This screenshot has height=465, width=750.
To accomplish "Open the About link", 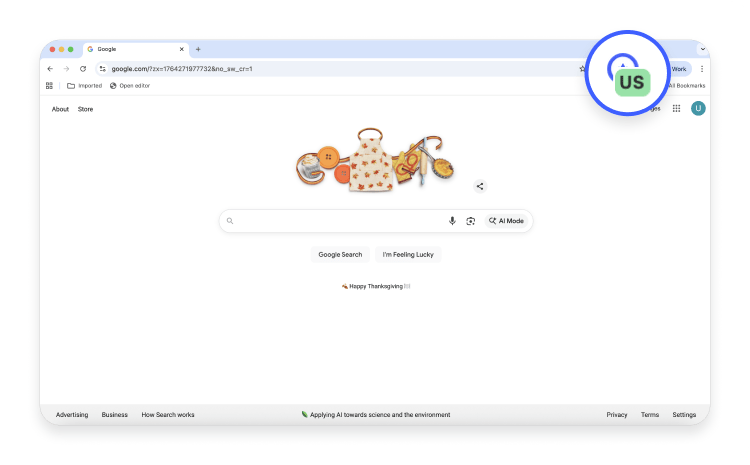I will (x=60, y=109).
